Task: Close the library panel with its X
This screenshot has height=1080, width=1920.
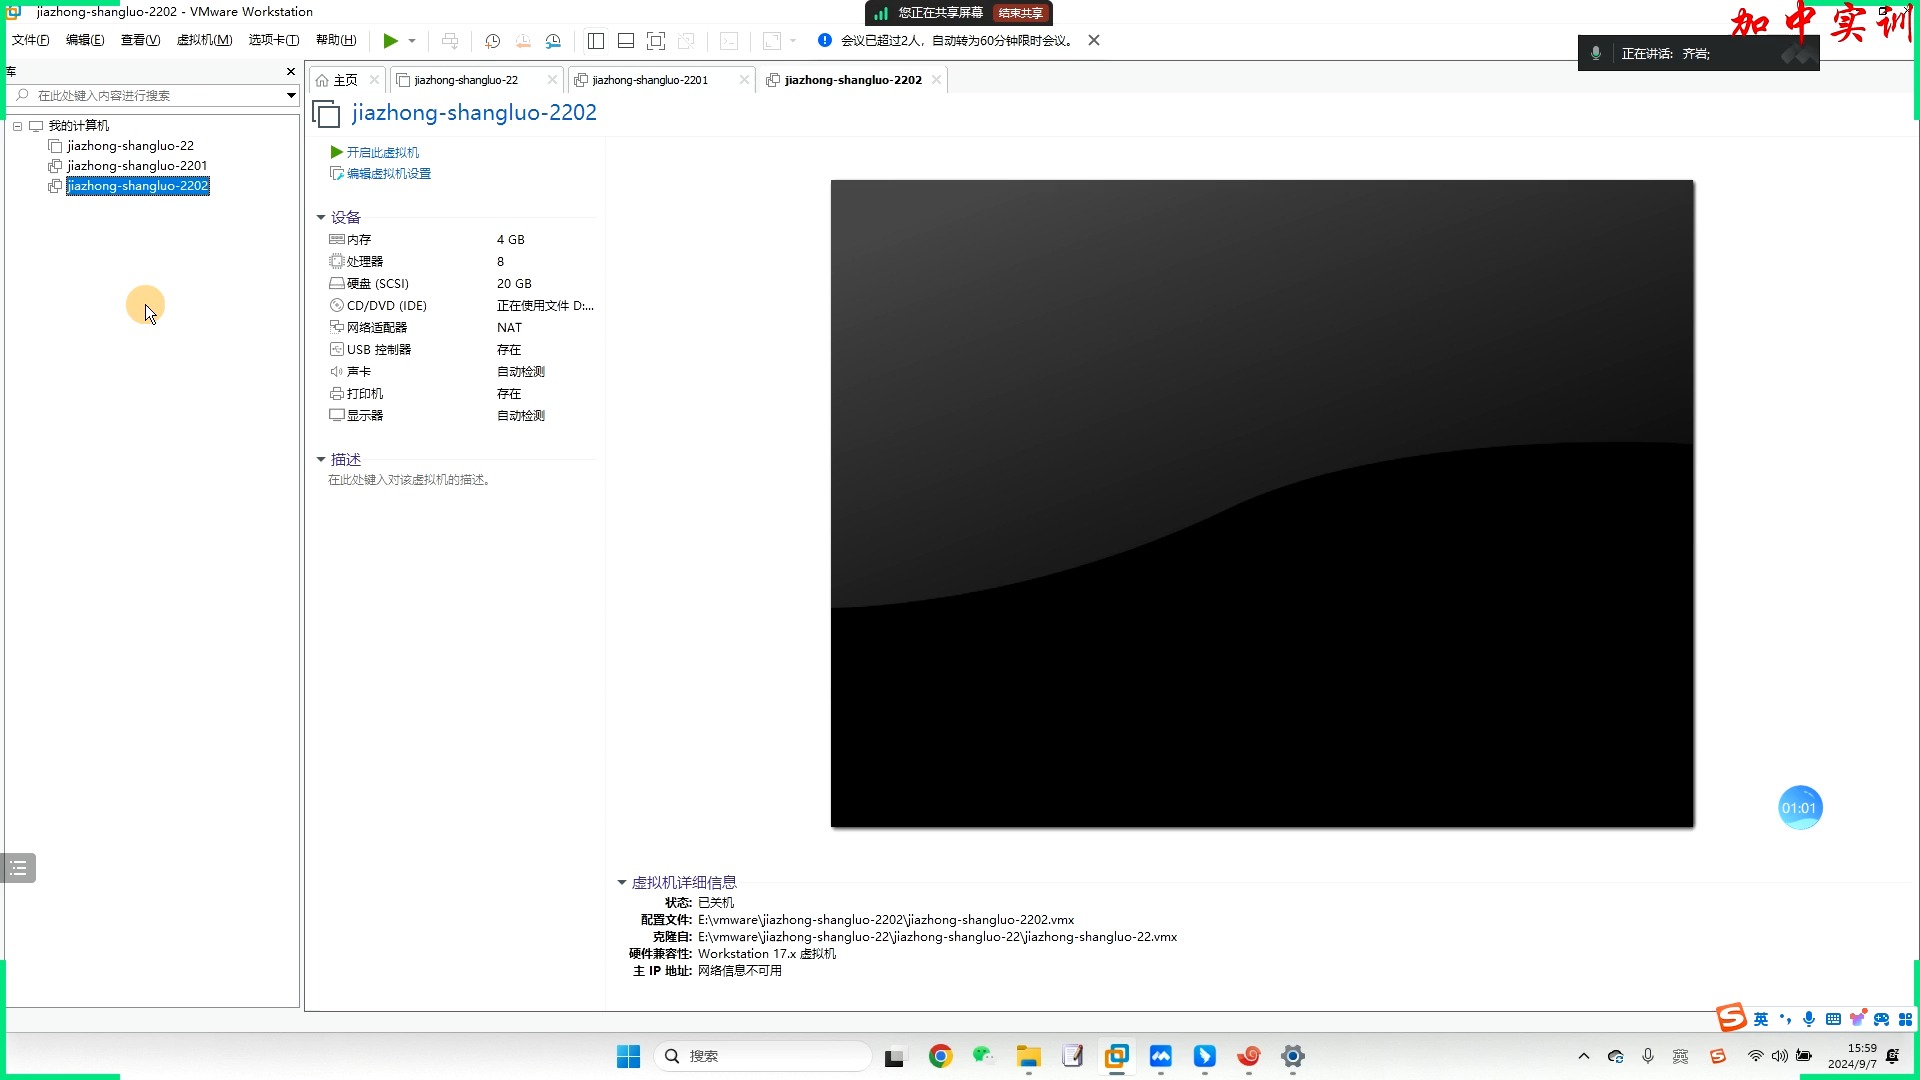Action: 291,72
